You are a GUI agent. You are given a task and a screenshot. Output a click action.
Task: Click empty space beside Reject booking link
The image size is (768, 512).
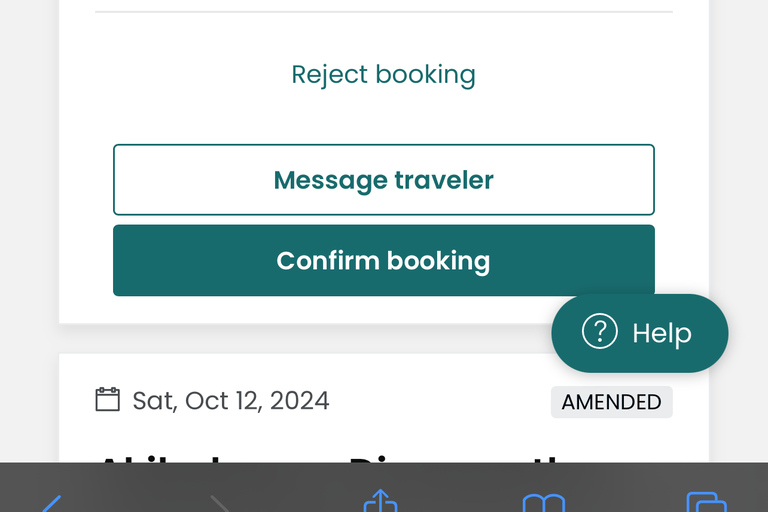click(580, 75)
